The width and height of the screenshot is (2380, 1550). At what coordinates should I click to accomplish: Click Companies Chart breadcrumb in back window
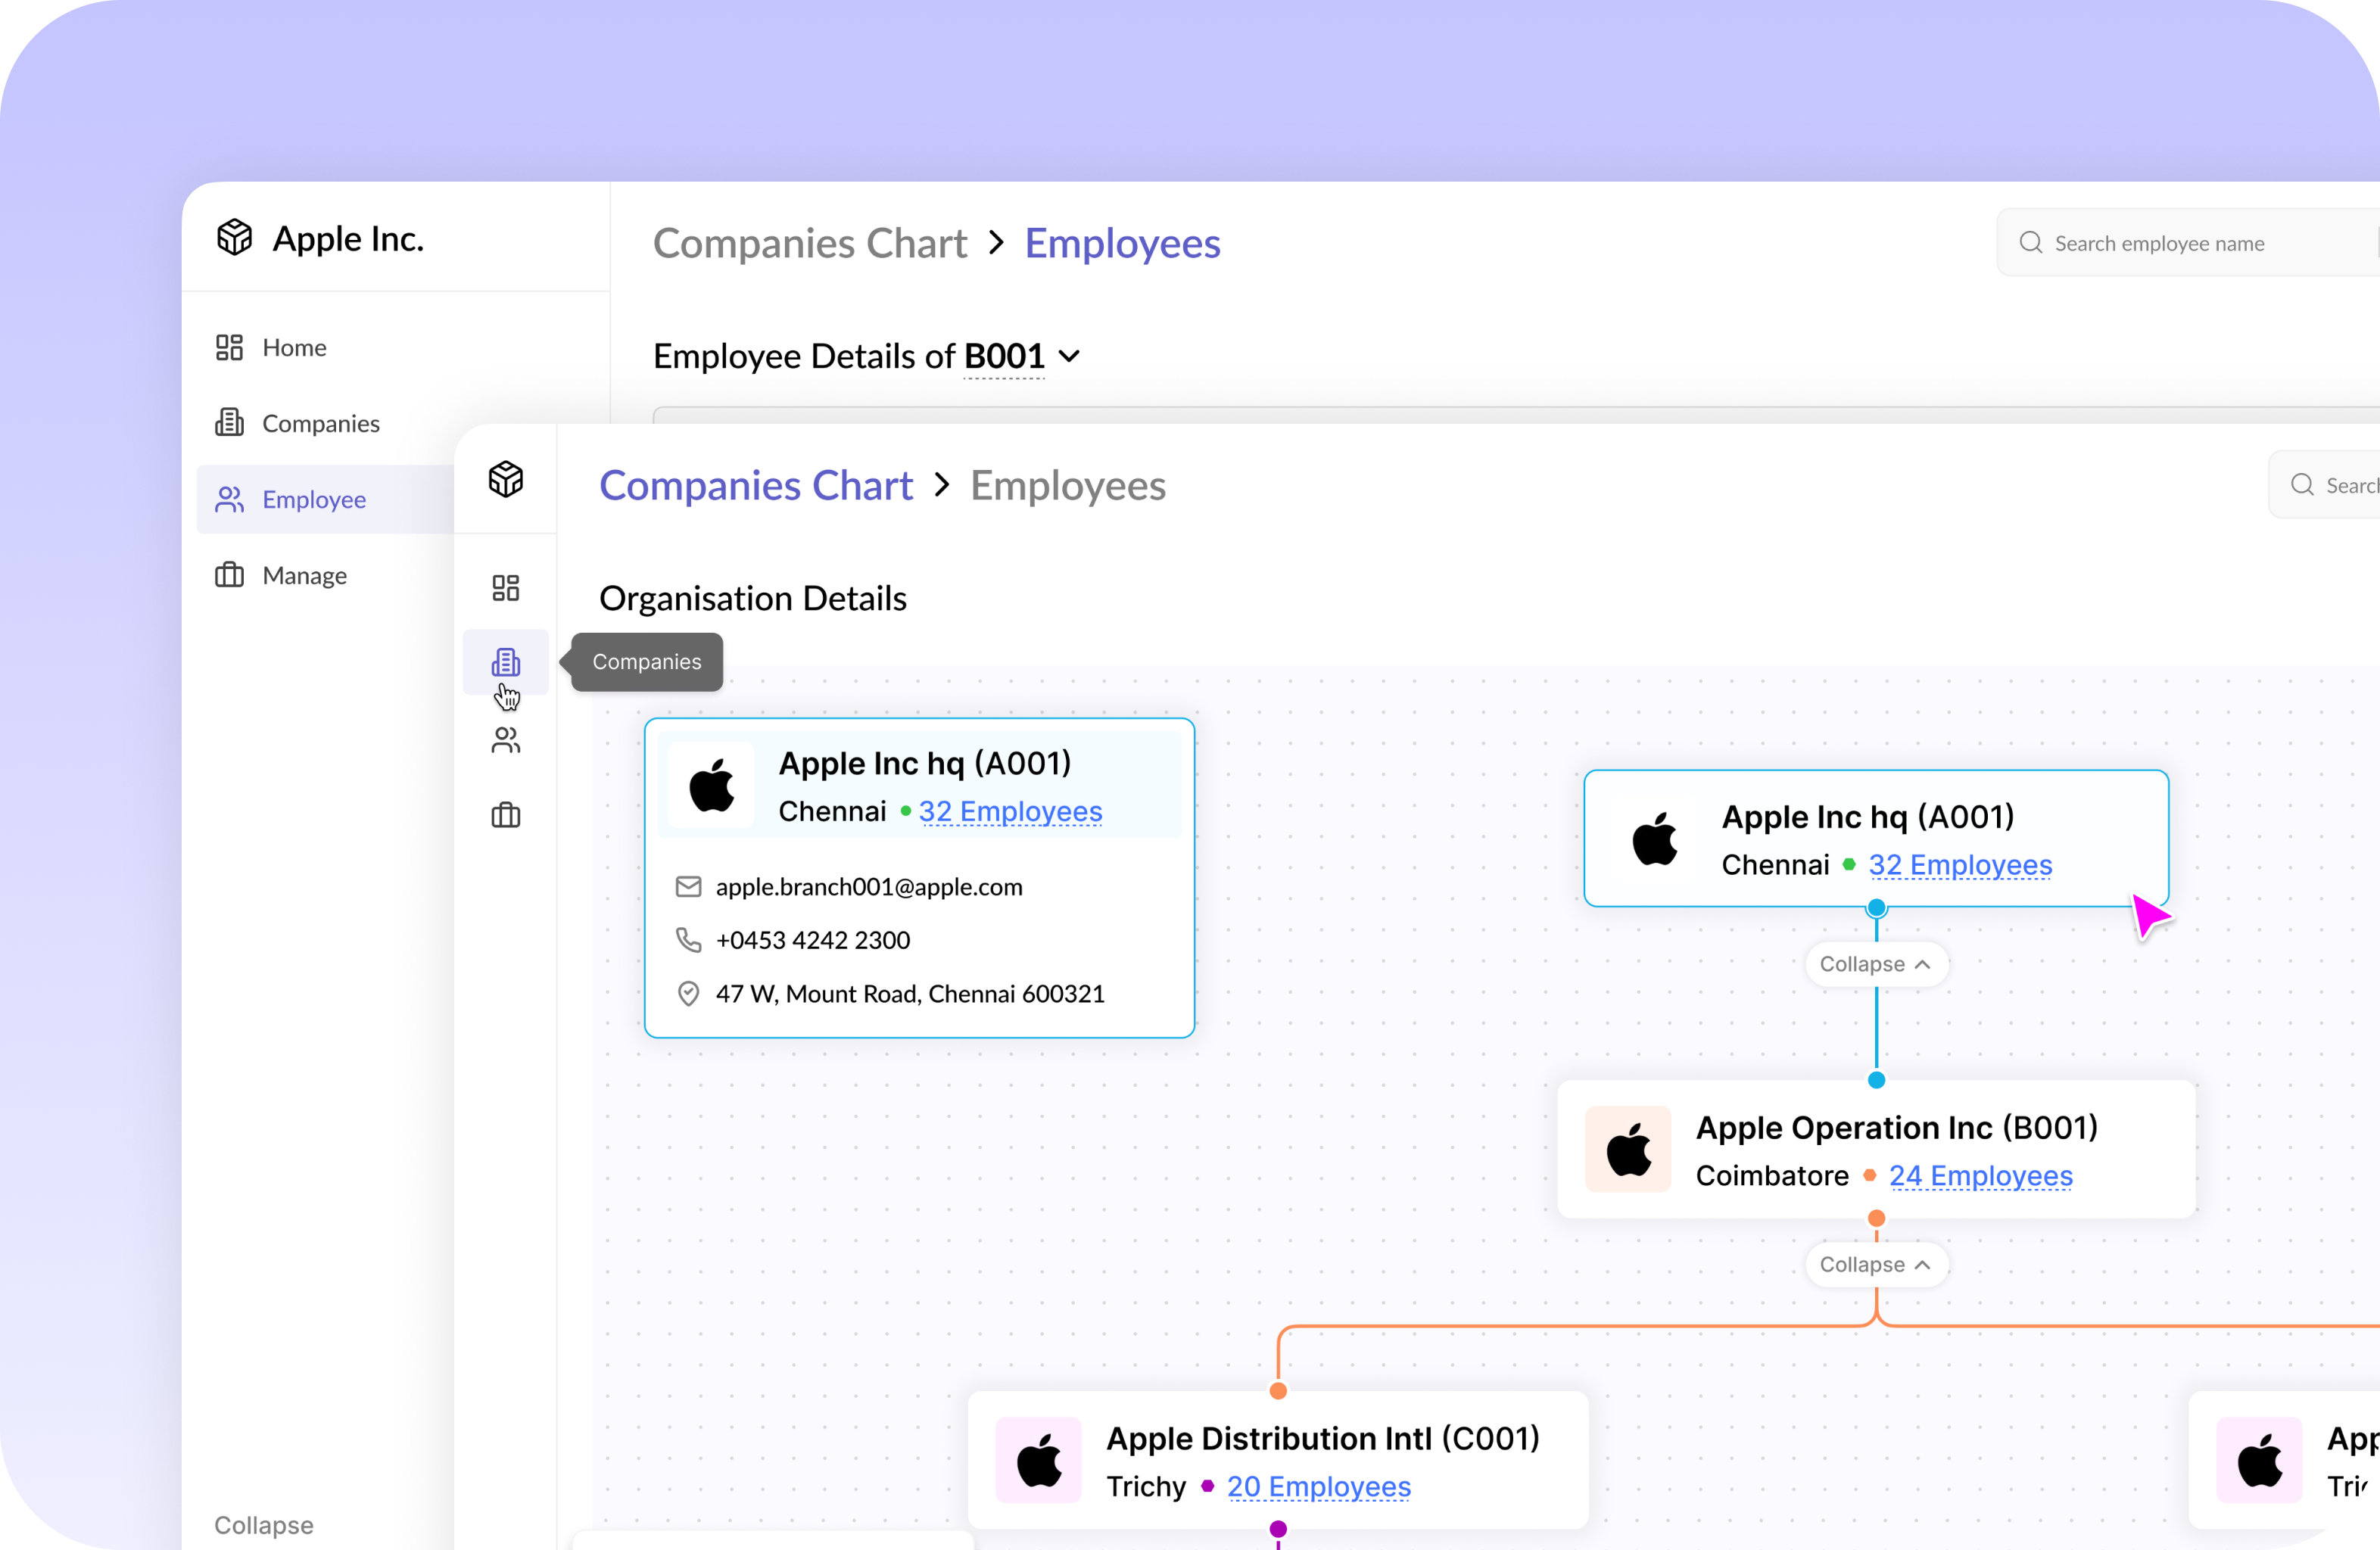(809, 243)
